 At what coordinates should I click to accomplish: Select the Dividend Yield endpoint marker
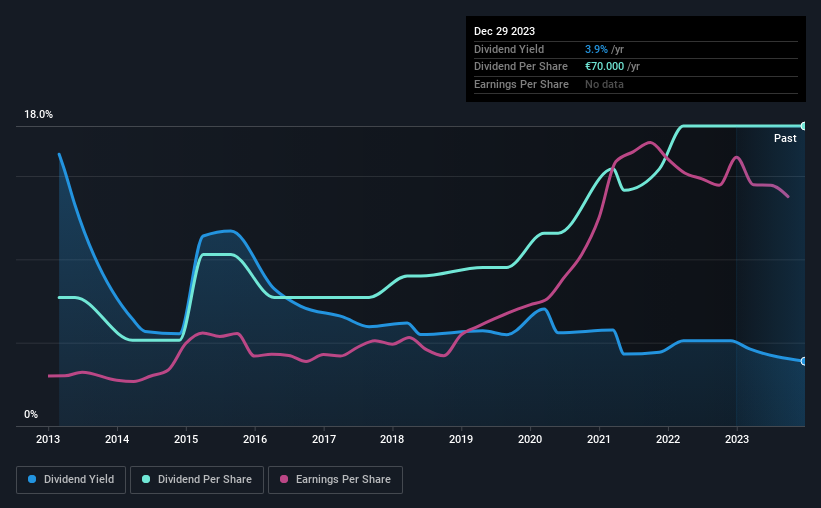[x=804, y=361]
